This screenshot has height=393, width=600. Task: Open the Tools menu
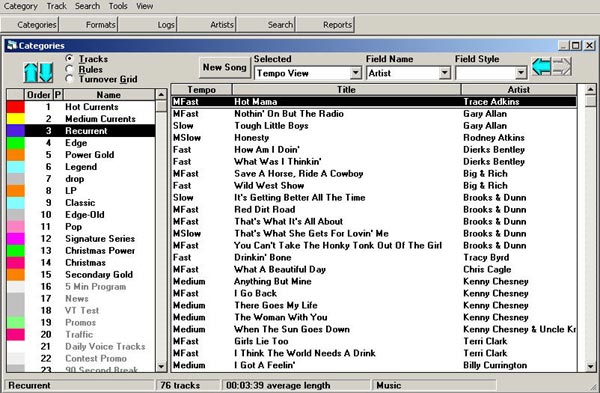[x=118, y=6]
